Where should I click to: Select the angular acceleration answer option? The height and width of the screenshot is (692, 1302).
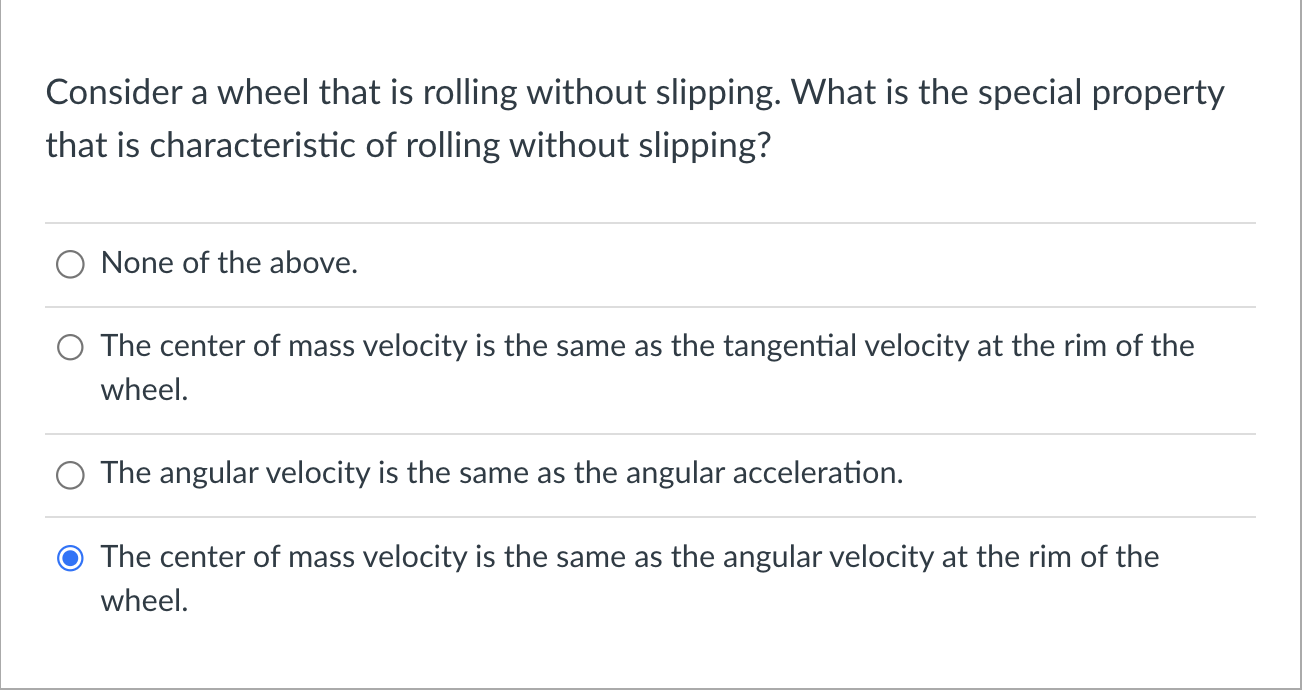tap(70, 474)
